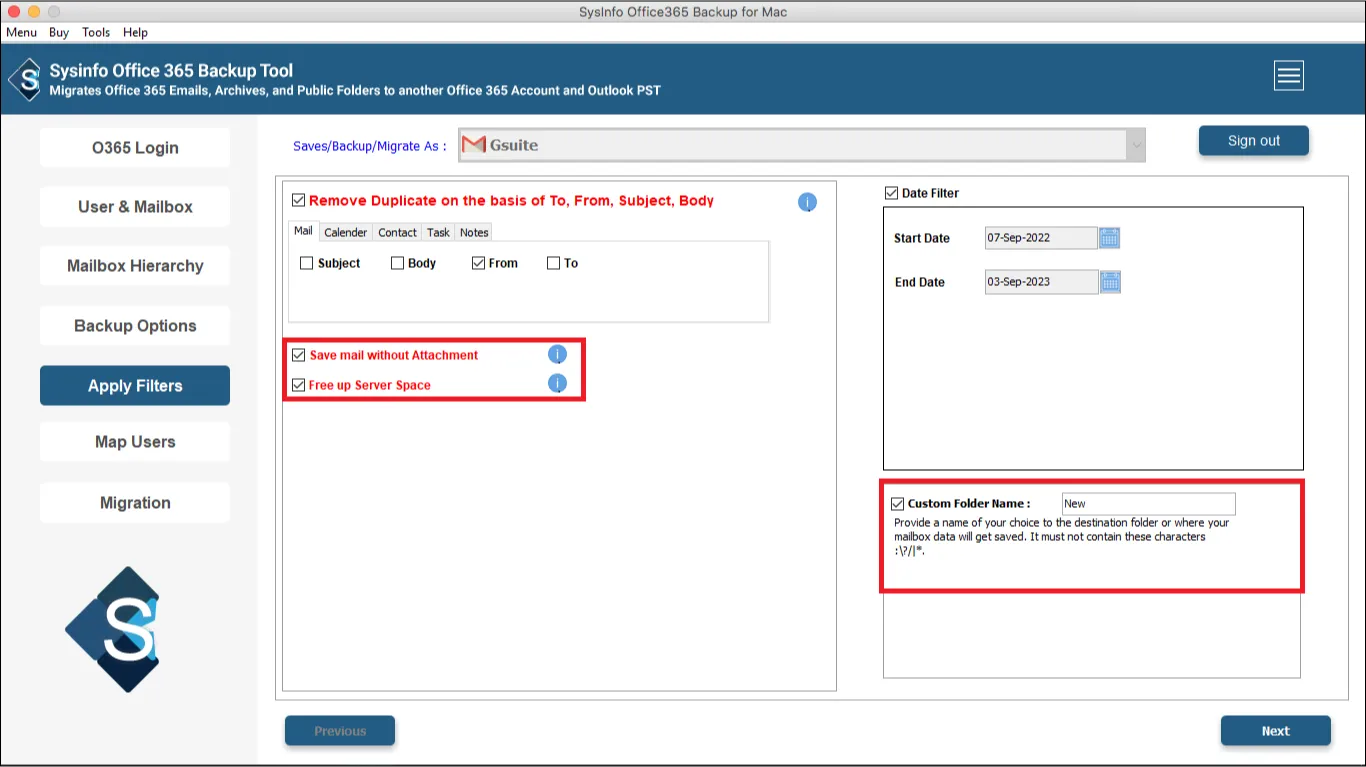Toggle Save mail without Attachment checkbox

298,355
